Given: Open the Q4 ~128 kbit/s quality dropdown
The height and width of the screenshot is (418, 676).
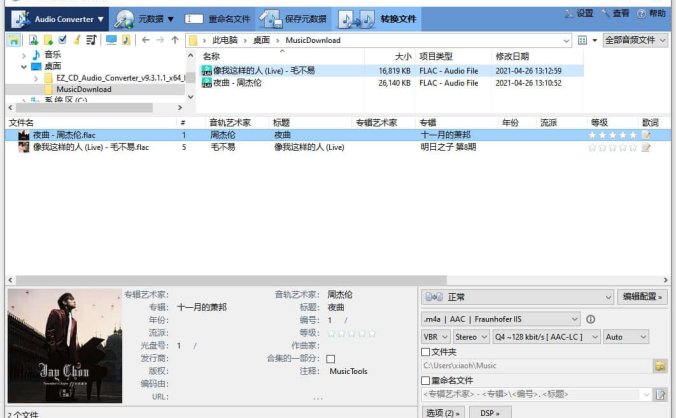Looking at the screenshot, I should pos(546,337).
